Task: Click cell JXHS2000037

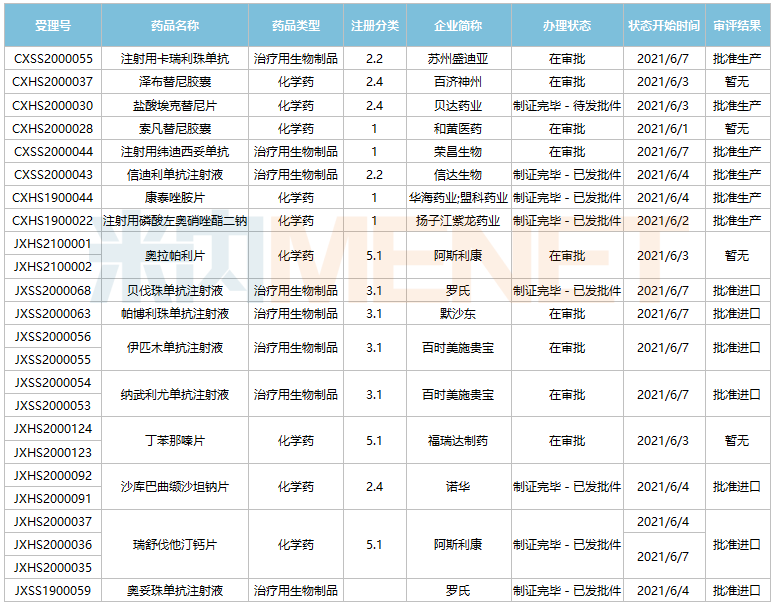Action: tap(53, 522)
